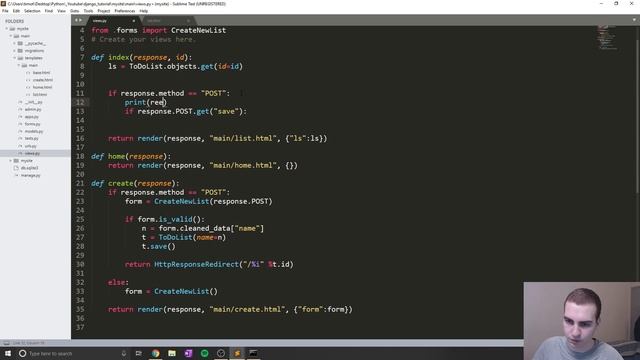The height and width of the screenshot is (360, 640).
Task: Open the Find menu
Action: coord(49,11)
